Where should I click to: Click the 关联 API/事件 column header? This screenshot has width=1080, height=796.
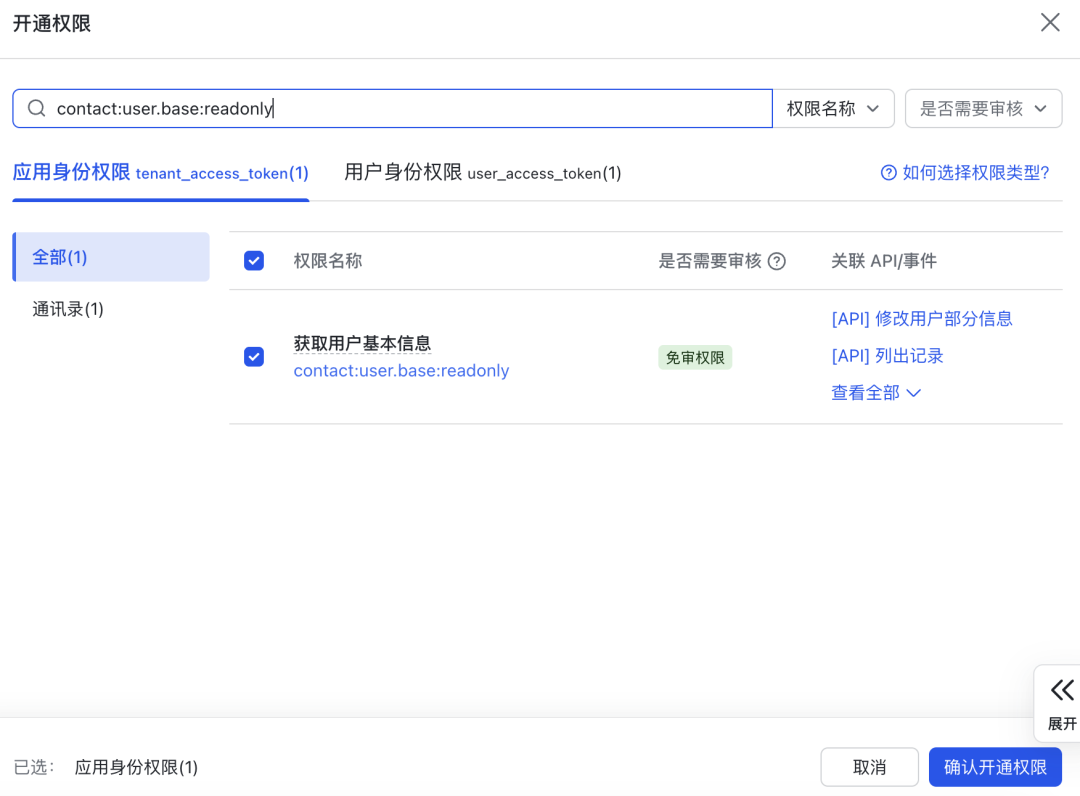point(884,261)
